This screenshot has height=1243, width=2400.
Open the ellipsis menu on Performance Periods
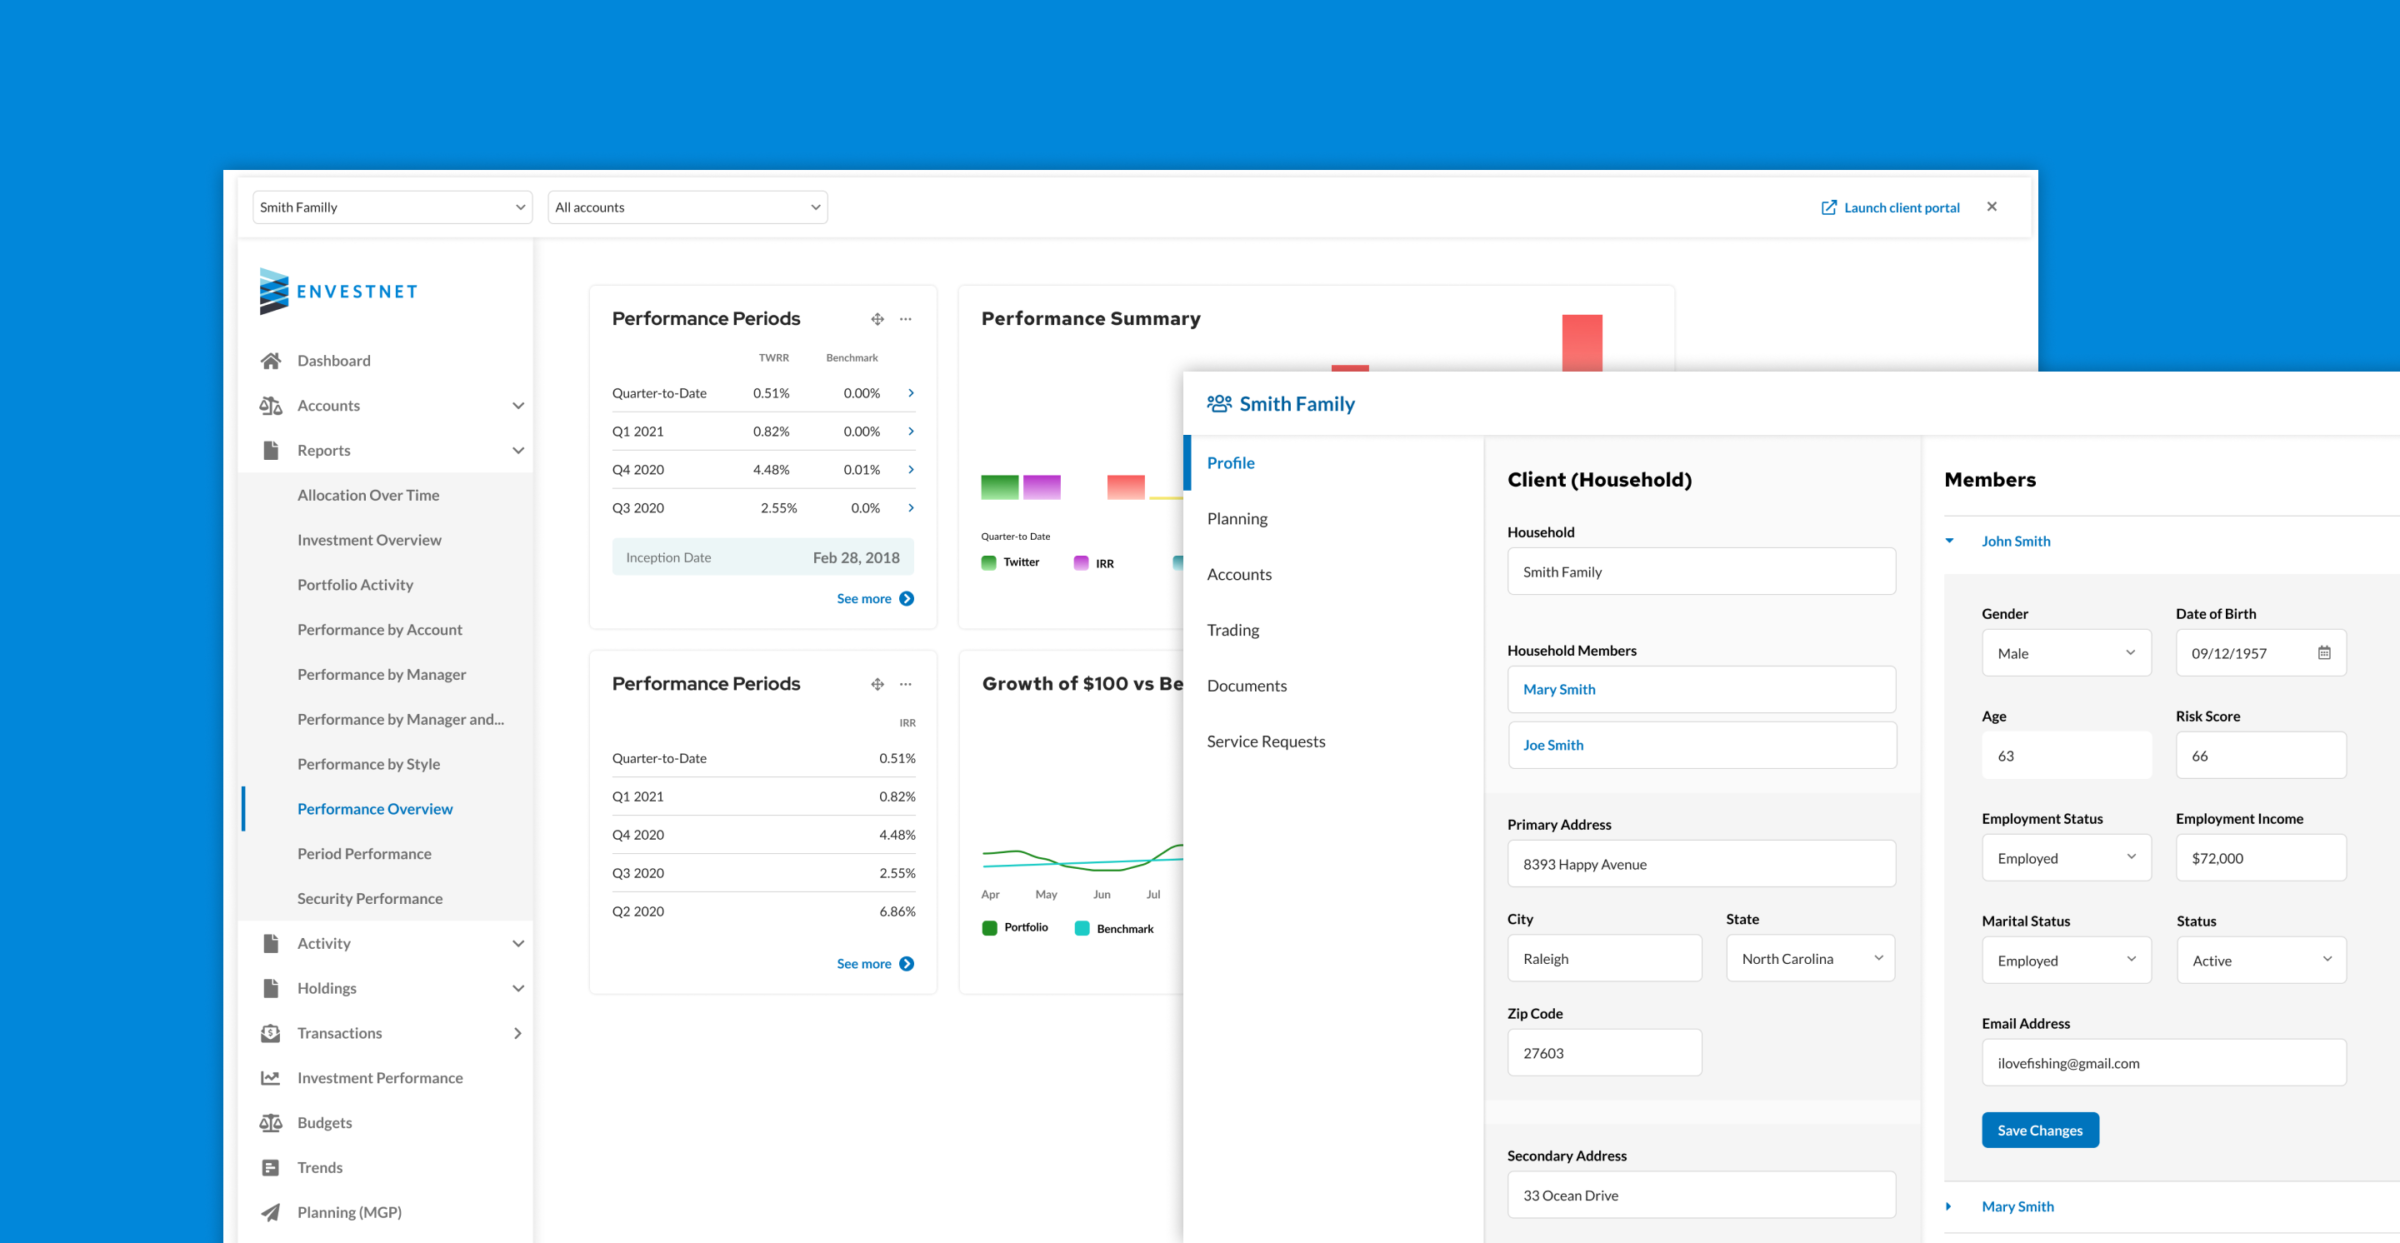(x=905, y=318)
